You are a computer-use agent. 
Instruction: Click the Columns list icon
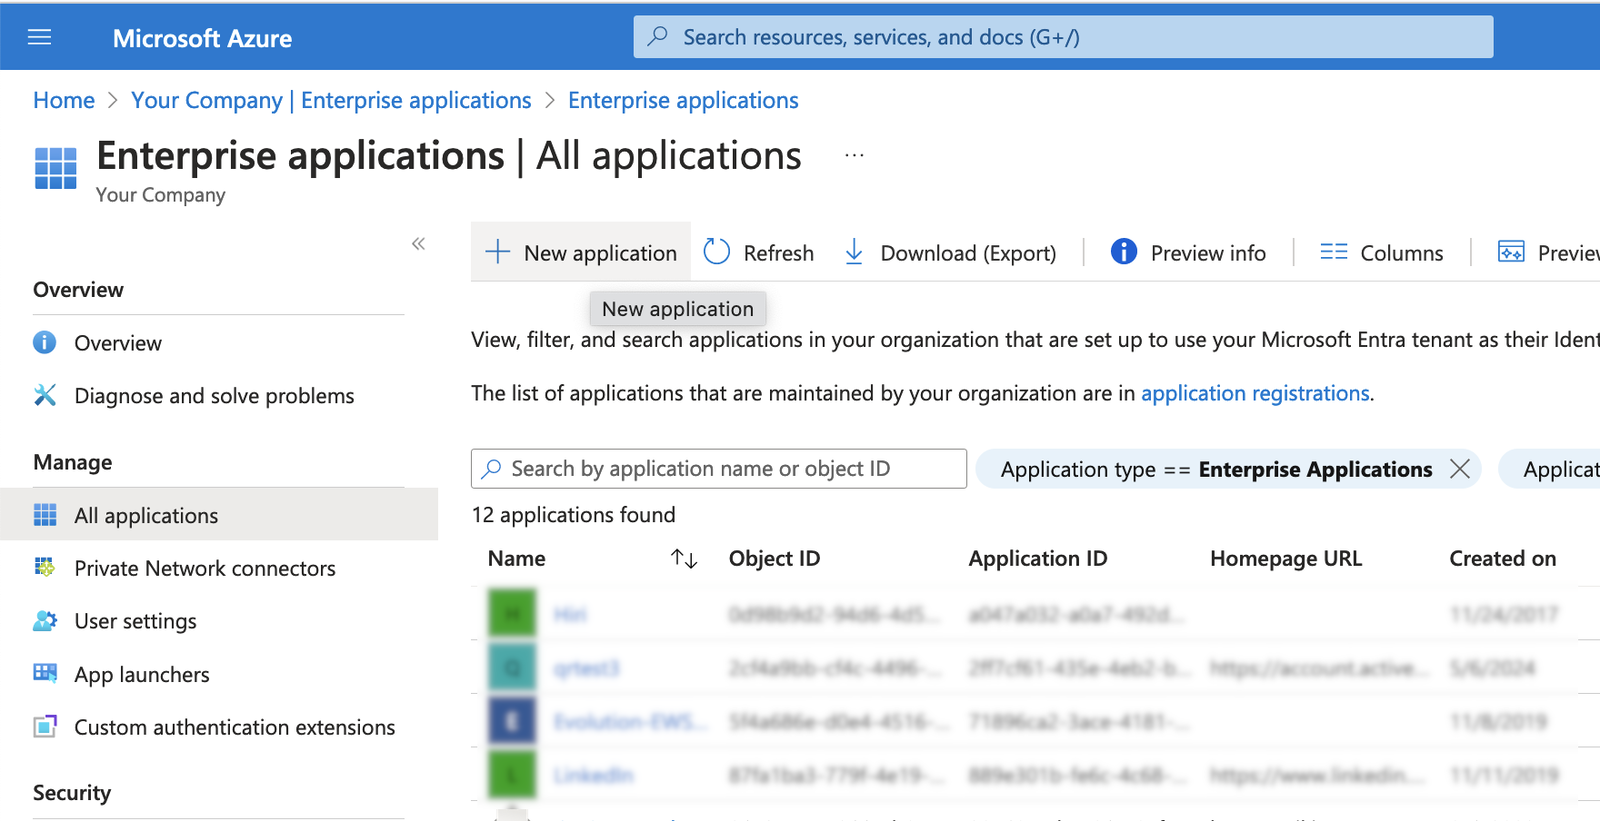(1334, 252)
